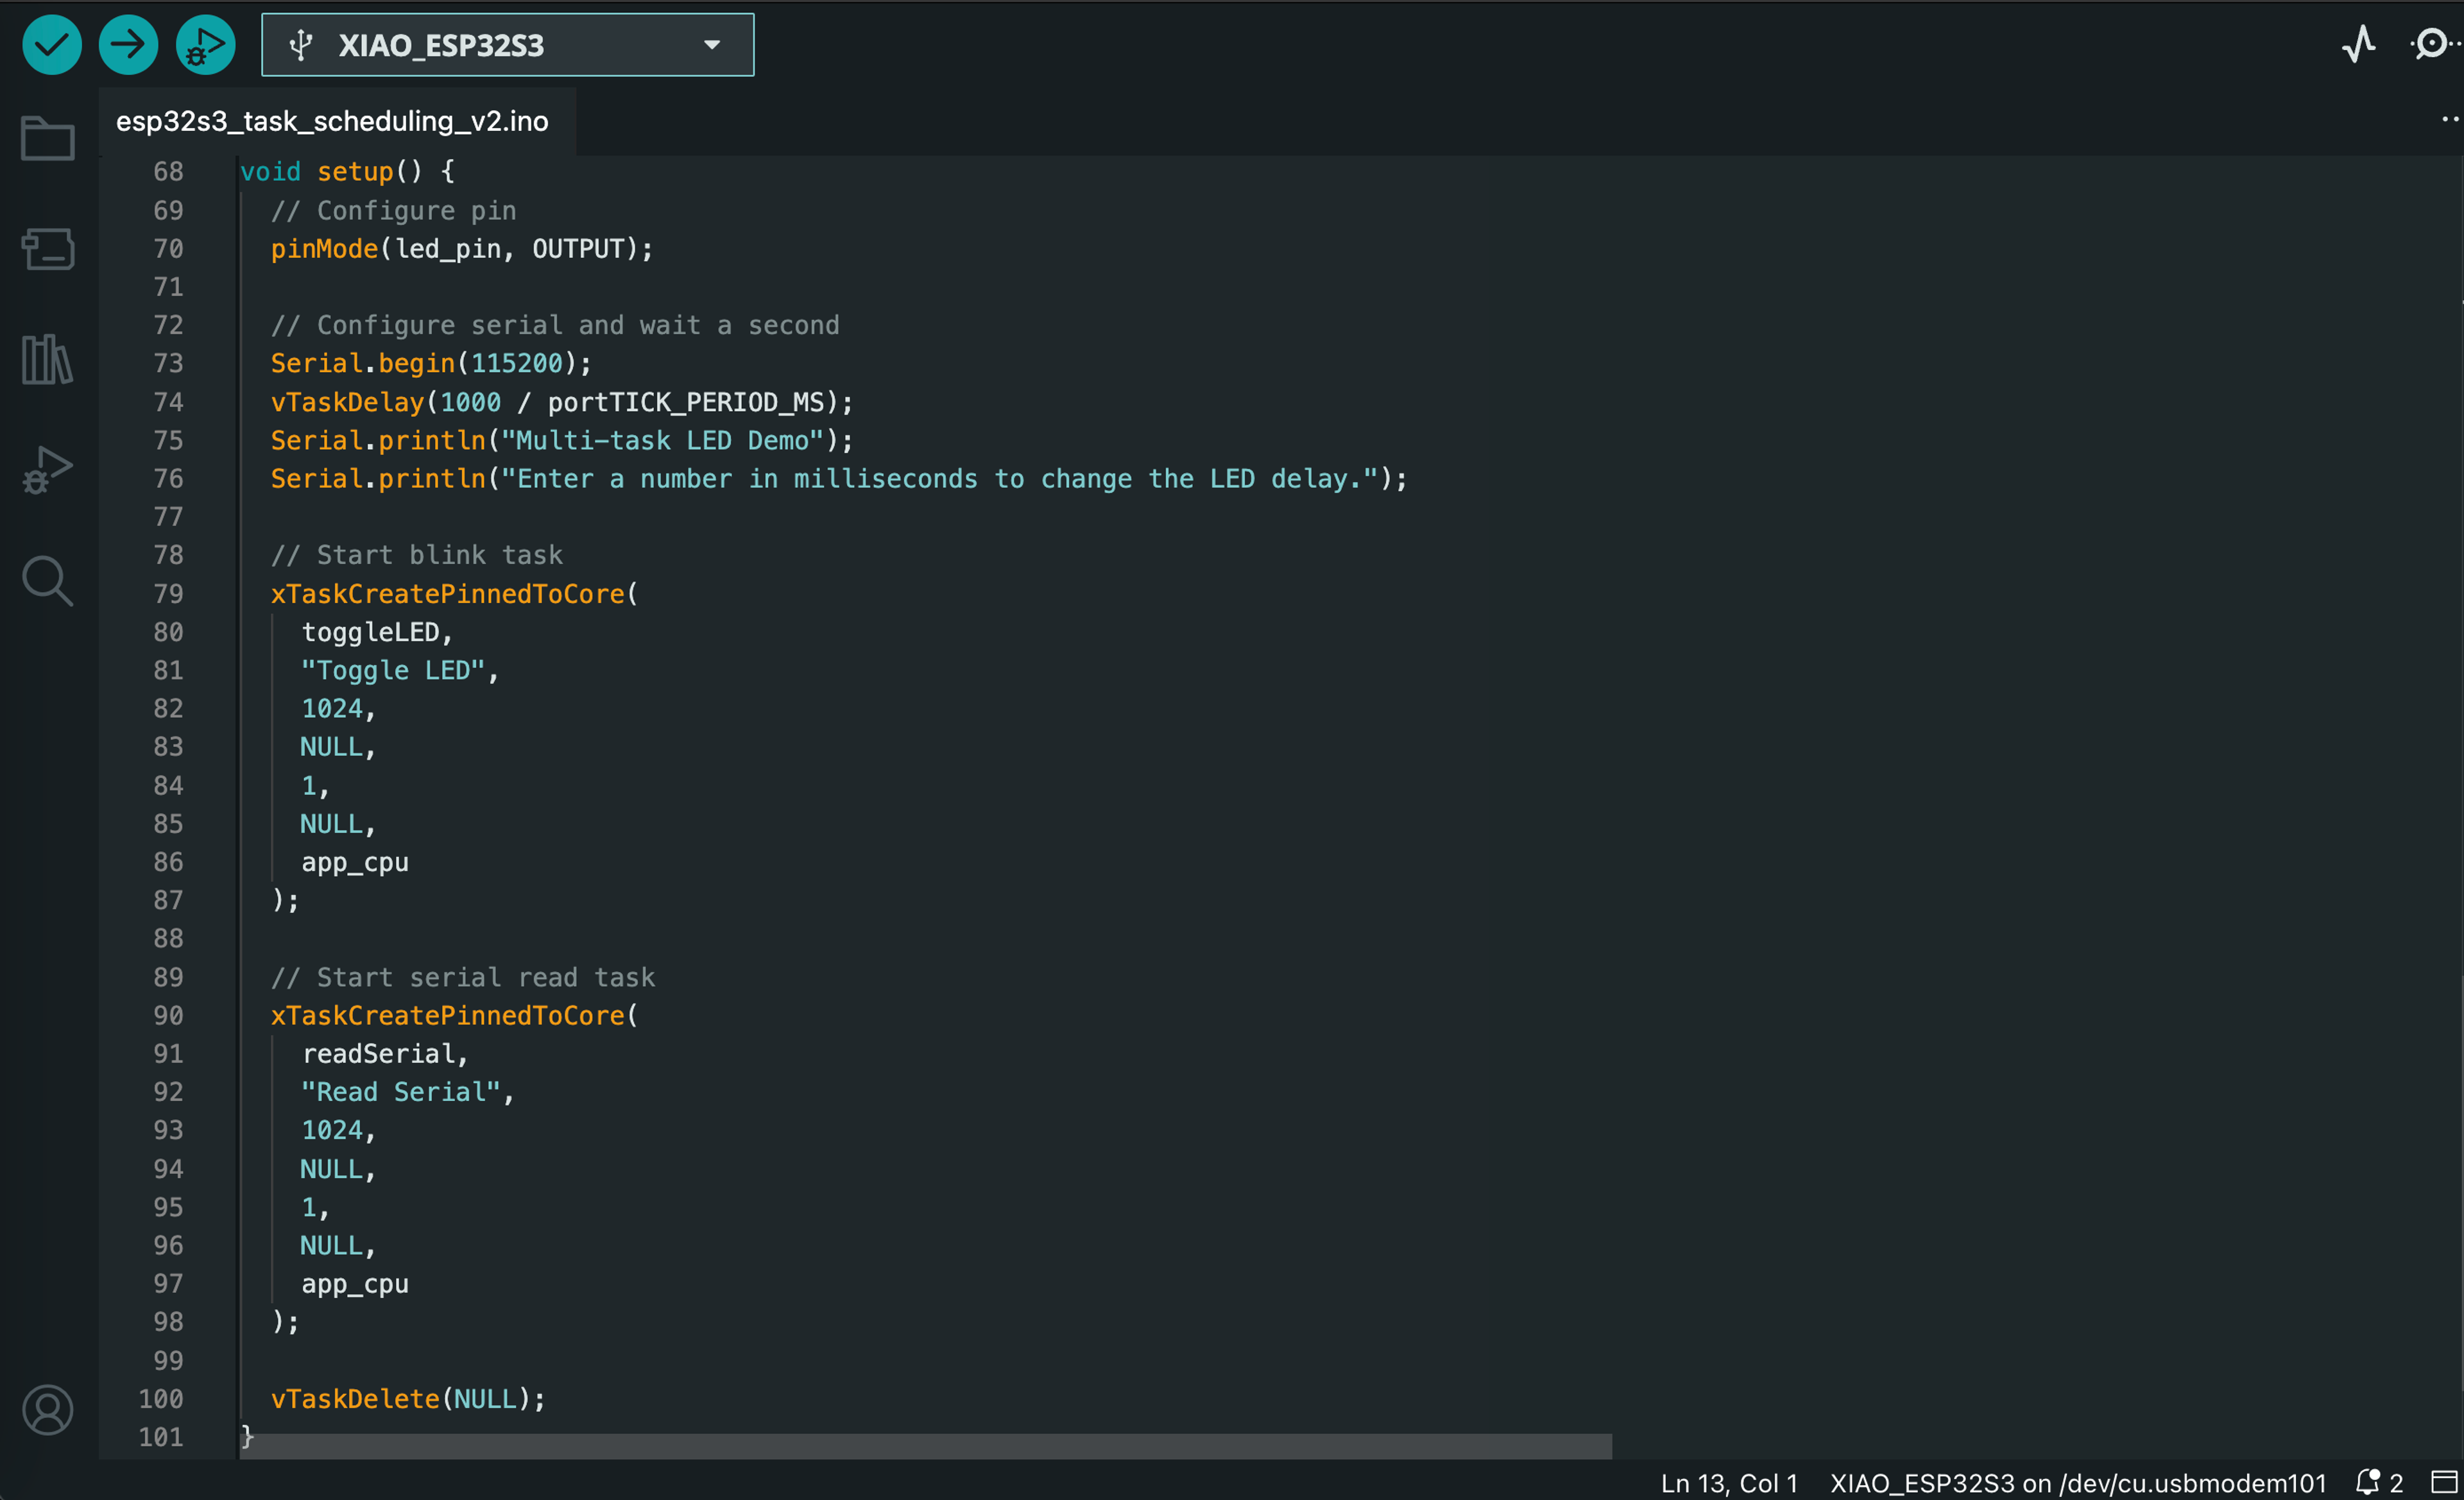Open the Debug panel in the sidebar
This screenshot has width=2464, height=1500.
point(47,470)
